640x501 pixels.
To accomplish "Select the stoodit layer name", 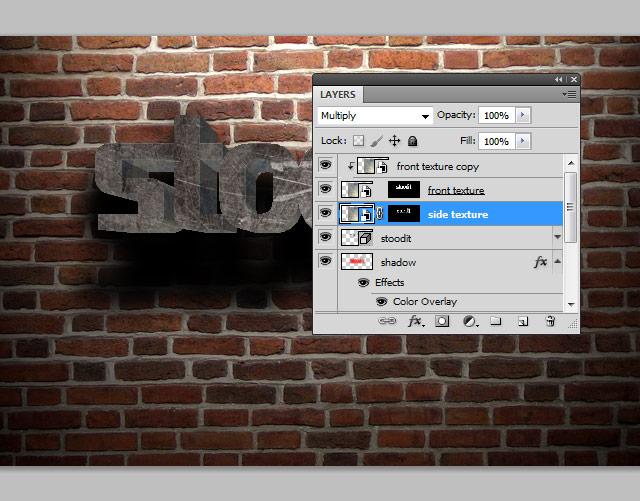I will [396, 238].
